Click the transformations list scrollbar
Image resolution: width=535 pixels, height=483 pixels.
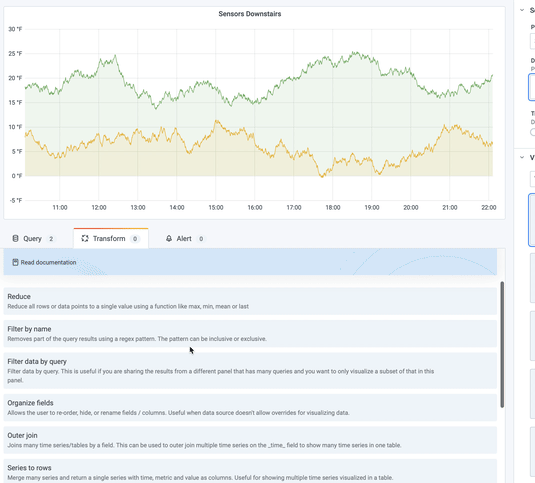pos(502,345)
